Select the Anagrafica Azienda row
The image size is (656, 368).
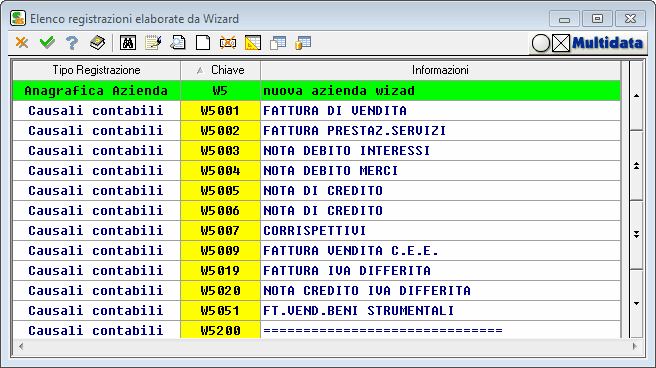317,91
